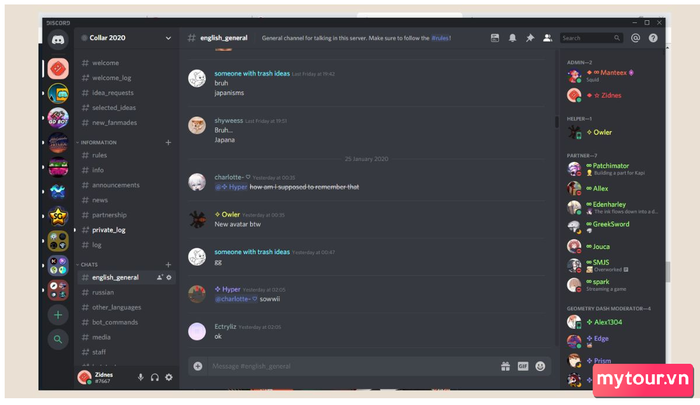Open emoji picker smiley icon
This screenshot has height=405, width=700.
pyautogui.click(x=540, y=367)
